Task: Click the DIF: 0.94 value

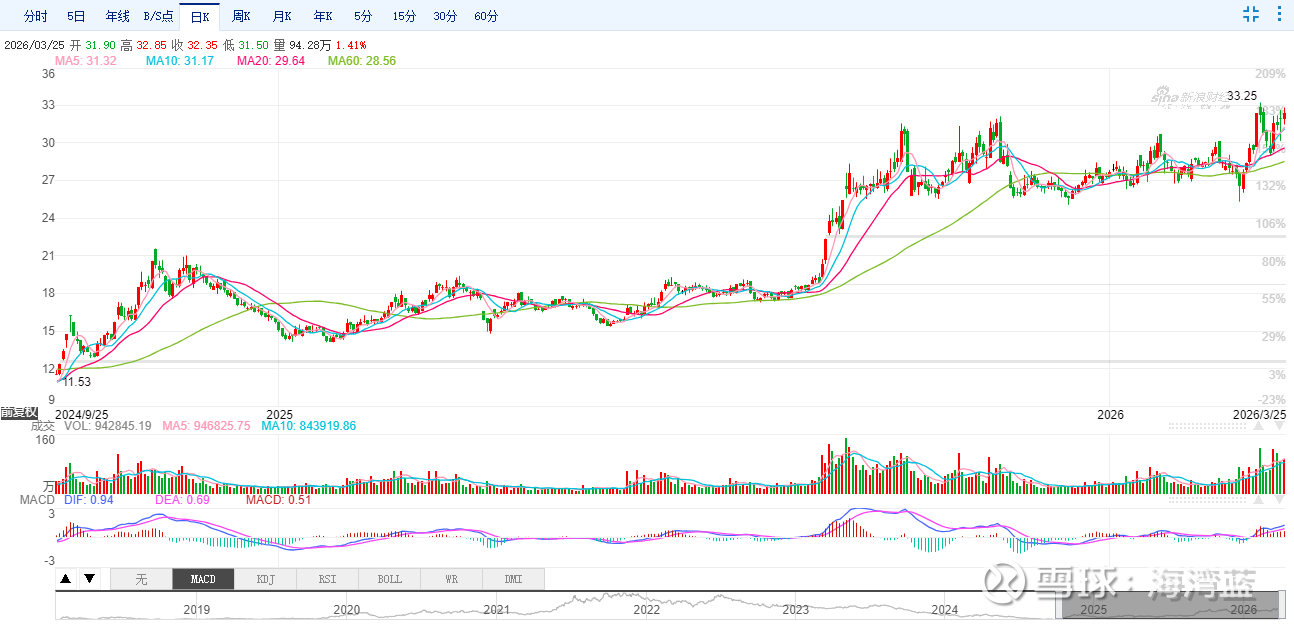Action: click(x=88, y=499)
